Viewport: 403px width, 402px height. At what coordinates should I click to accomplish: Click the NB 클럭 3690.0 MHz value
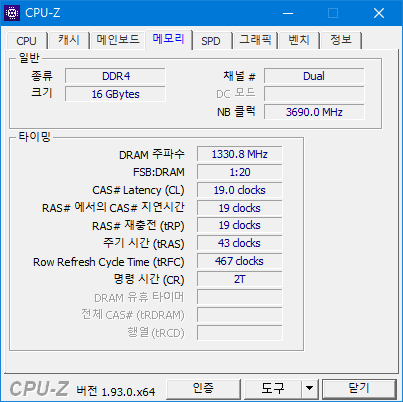[x=314, y=112]
